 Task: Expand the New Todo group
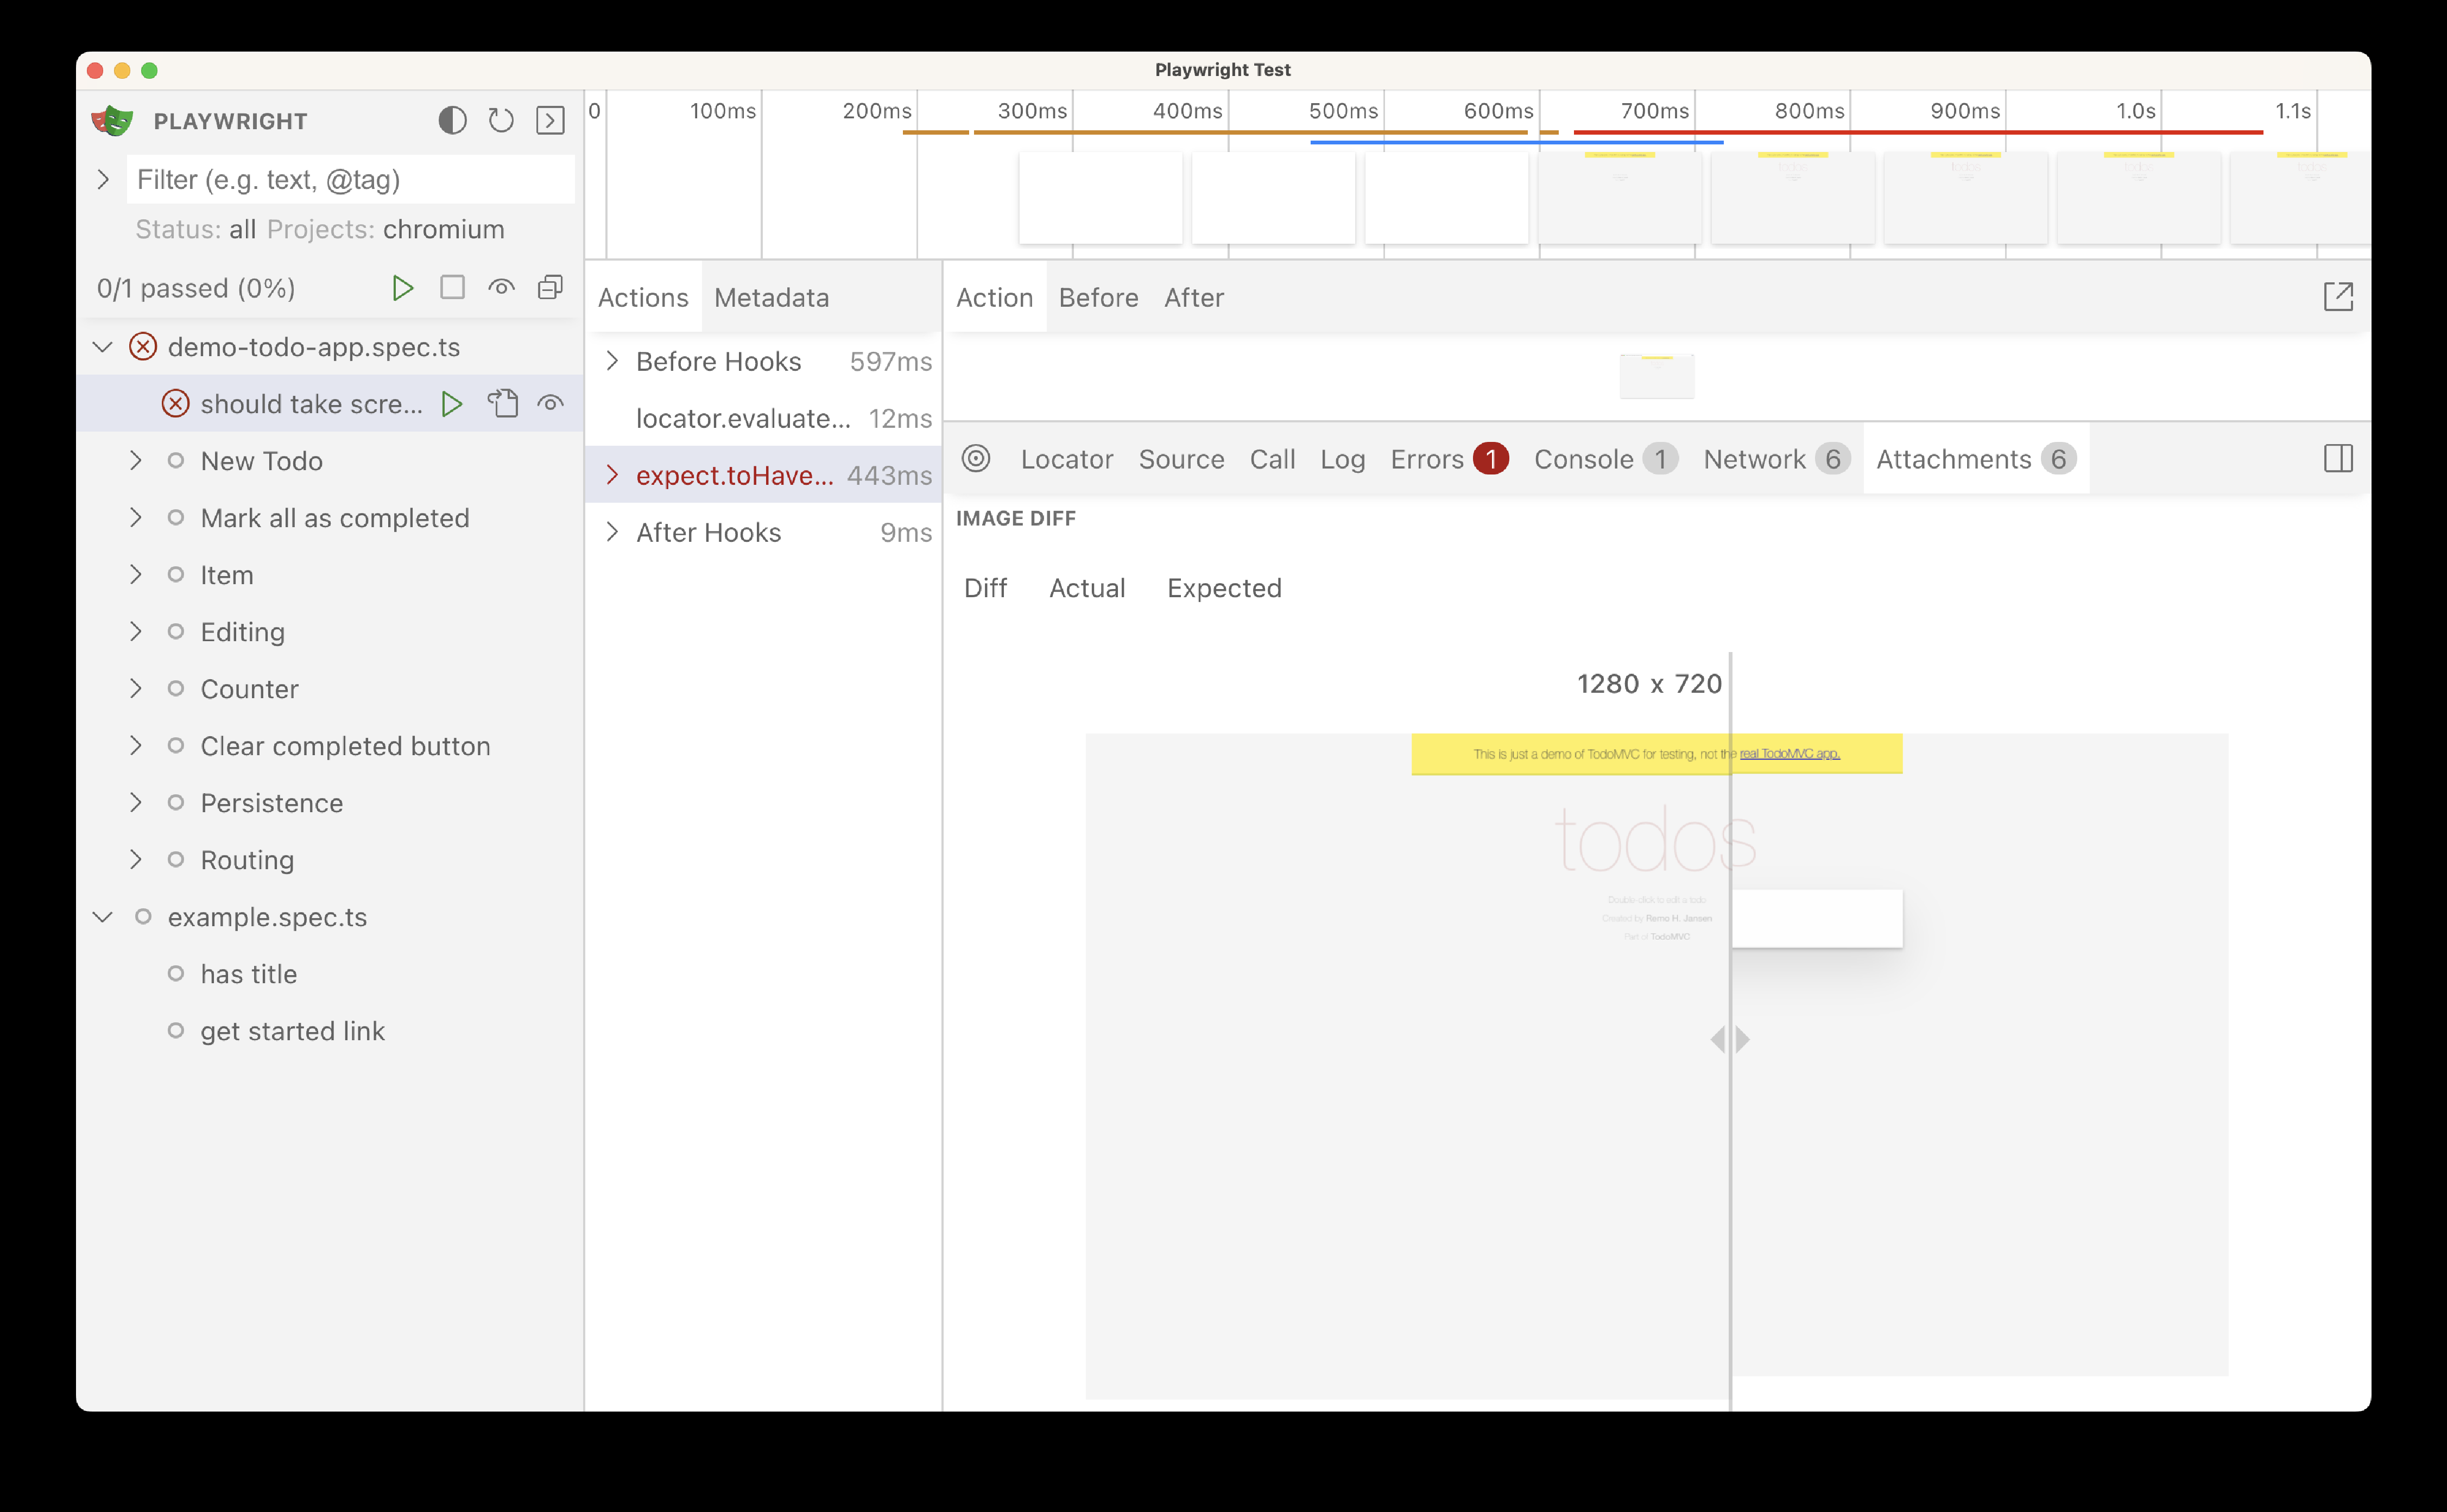[x=136, y=461]
